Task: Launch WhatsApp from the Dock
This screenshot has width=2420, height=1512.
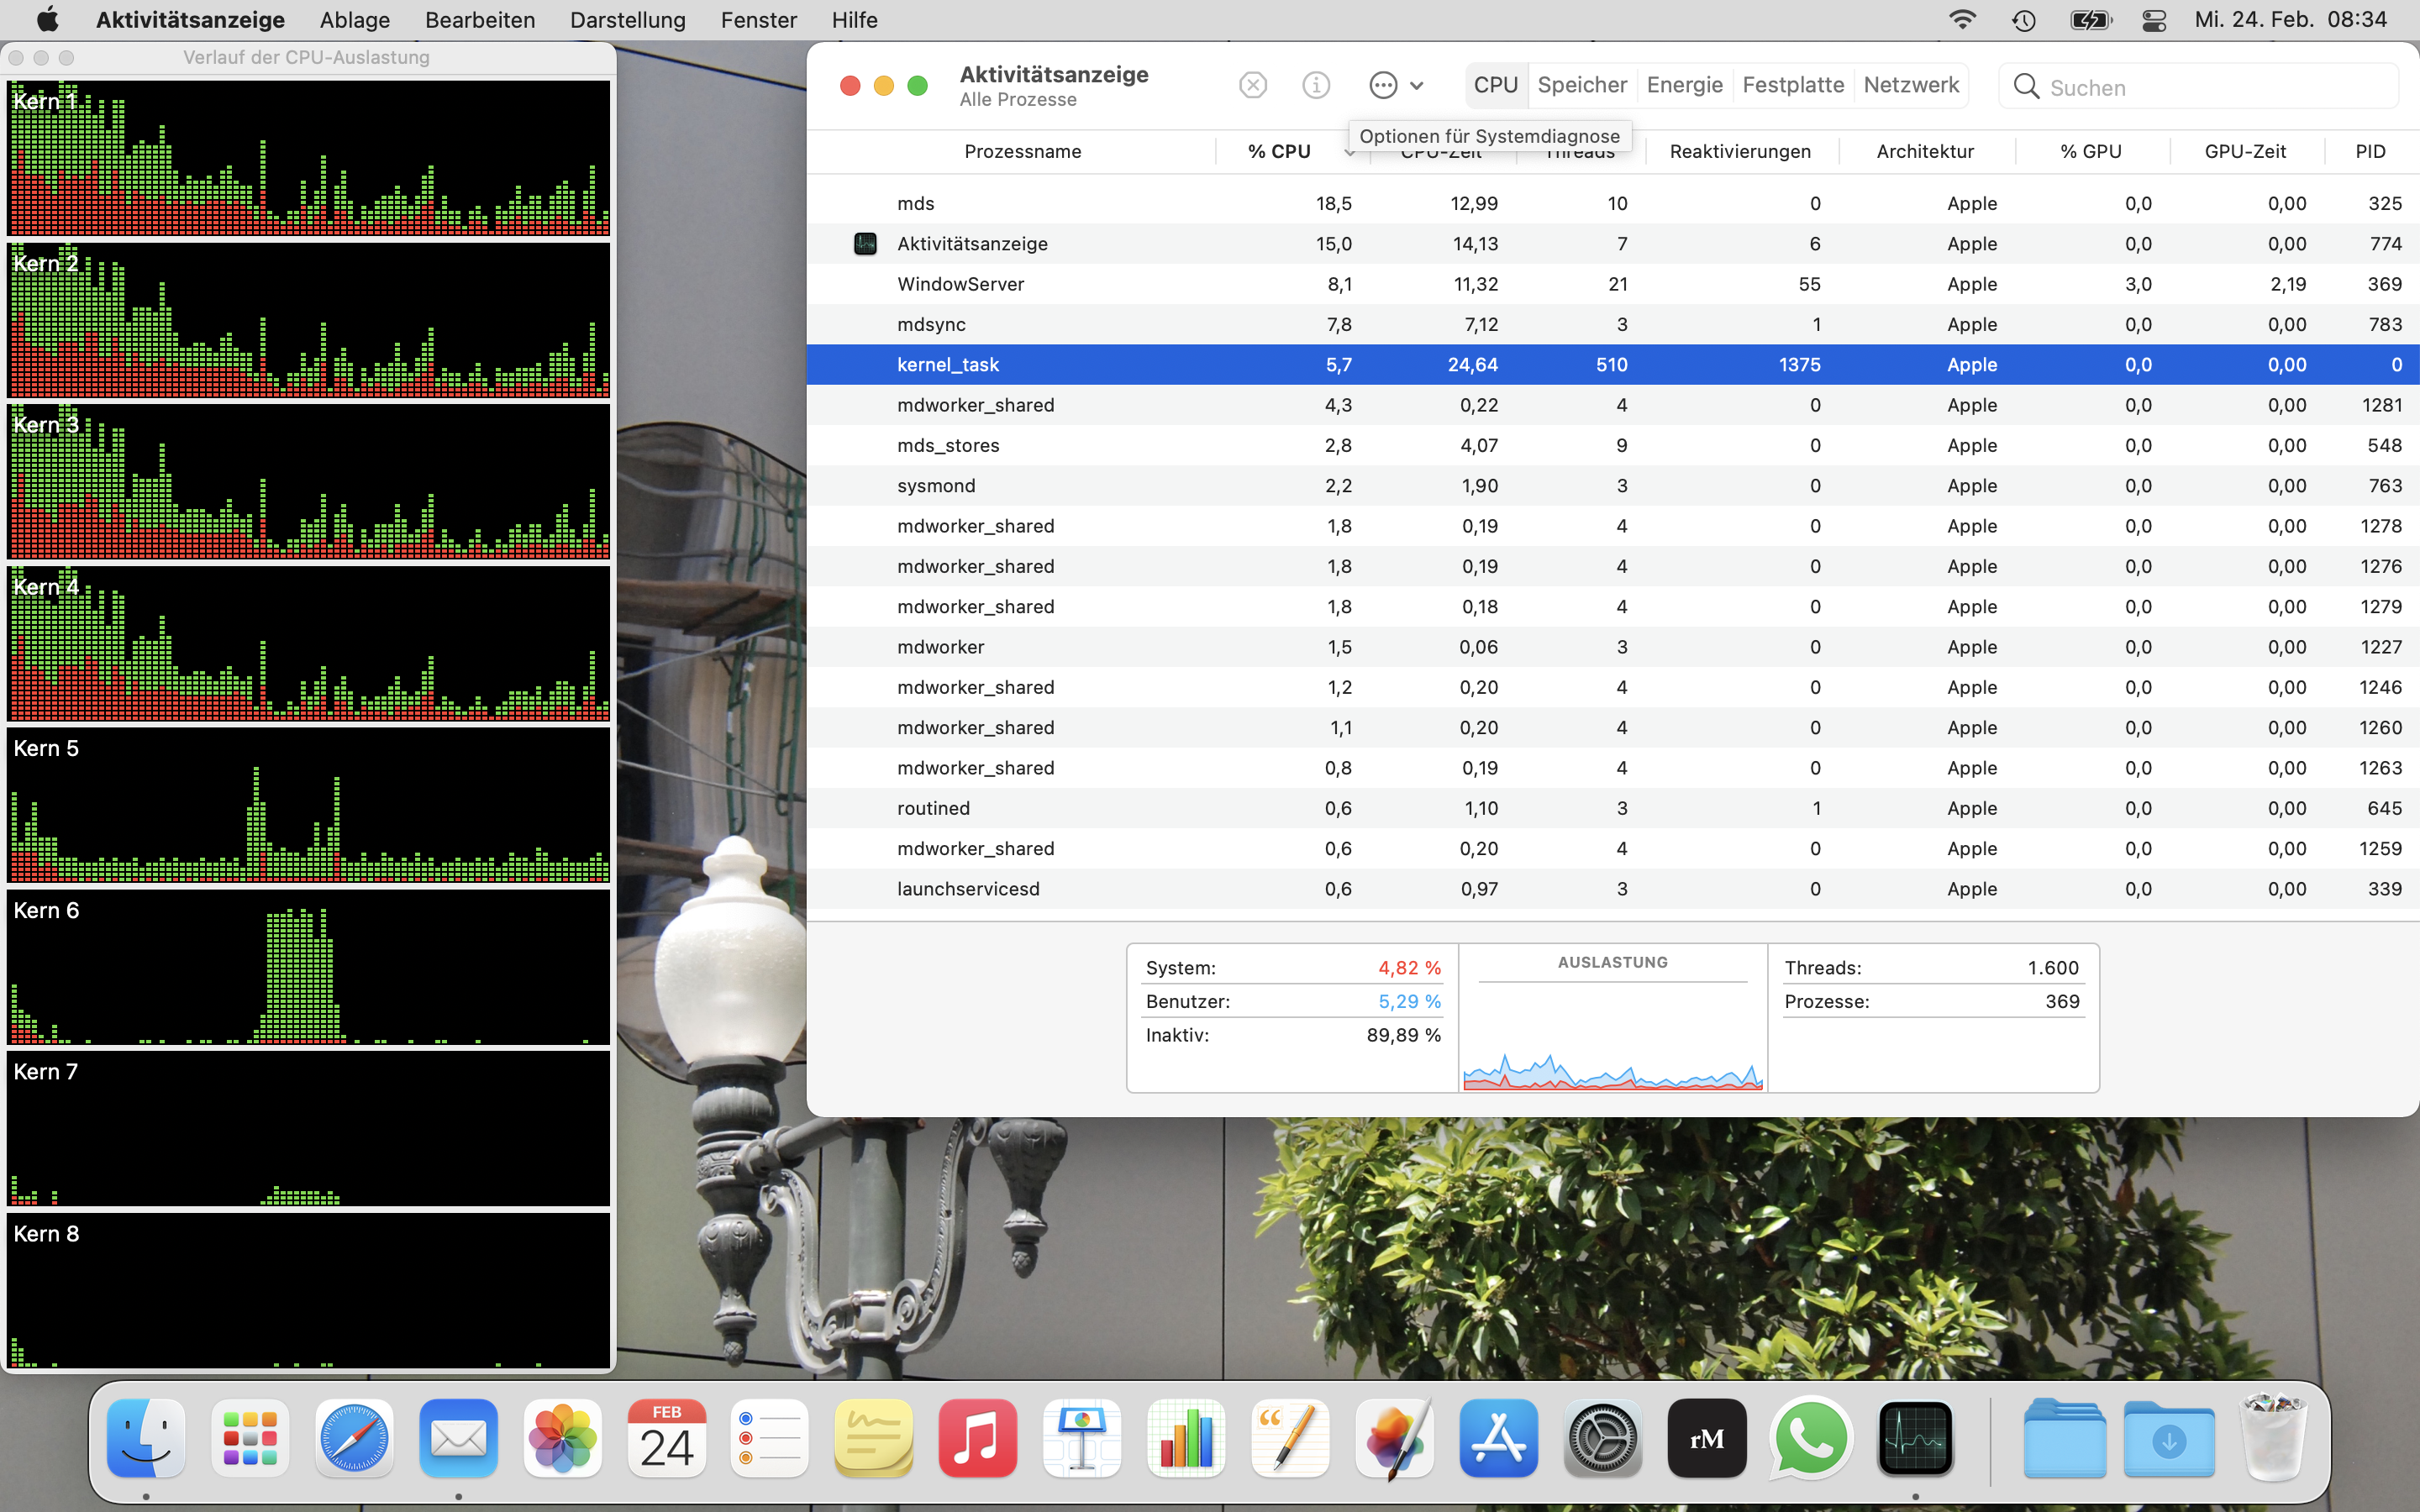Action: tap(1810, 1438)
